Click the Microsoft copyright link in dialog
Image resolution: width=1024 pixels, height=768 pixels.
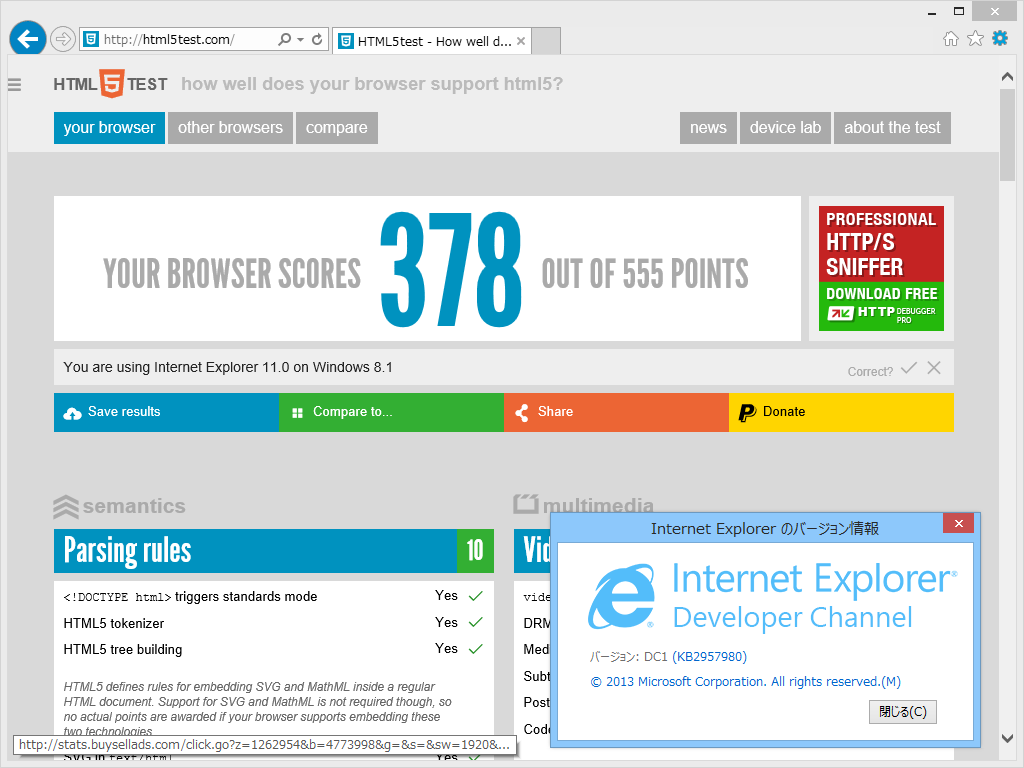point(745,682)
